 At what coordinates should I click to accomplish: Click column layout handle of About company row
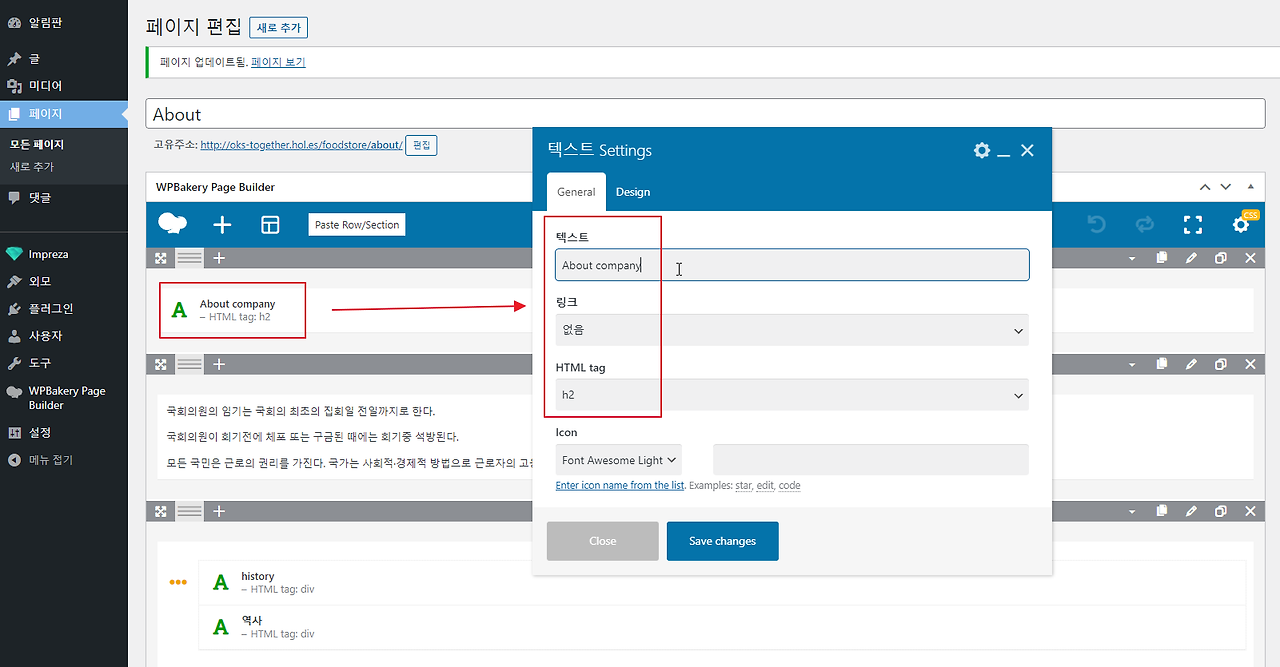190,258
